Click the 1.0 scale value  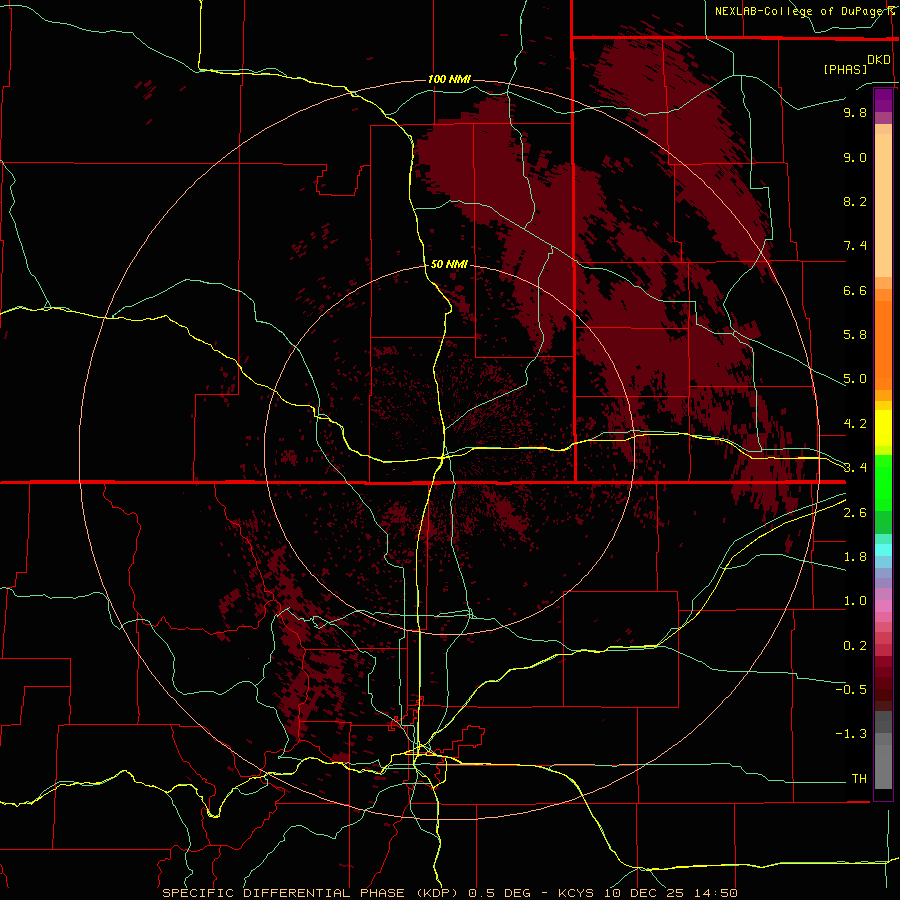(x=855, y=601)
